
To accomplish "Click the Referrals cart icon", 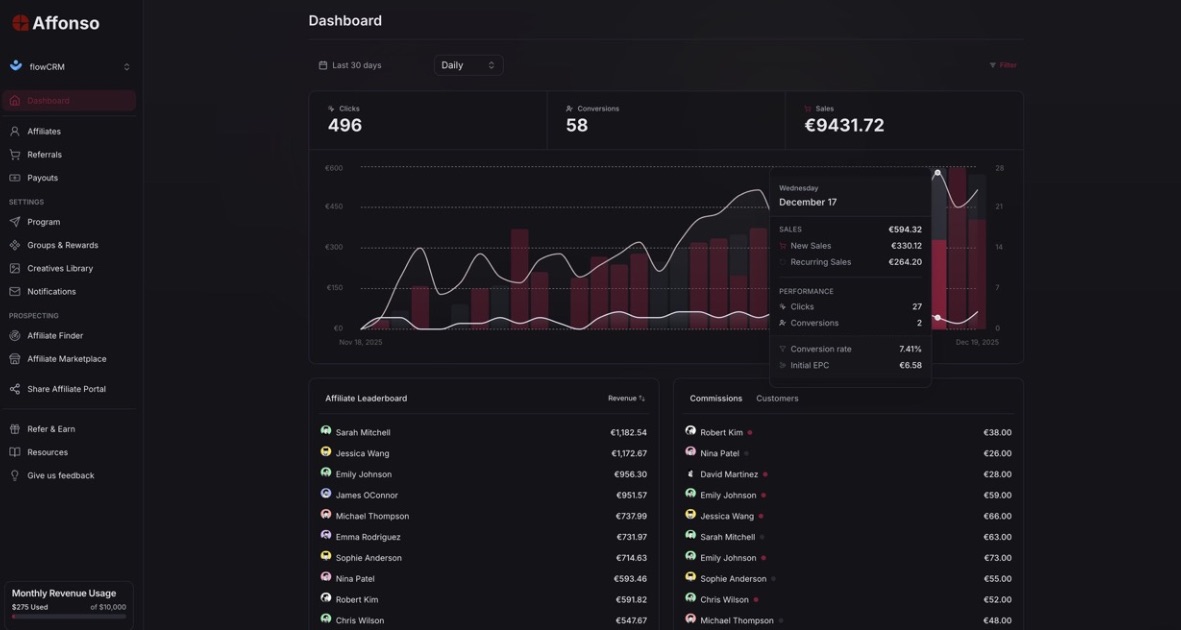I will [x=15, y=155].
